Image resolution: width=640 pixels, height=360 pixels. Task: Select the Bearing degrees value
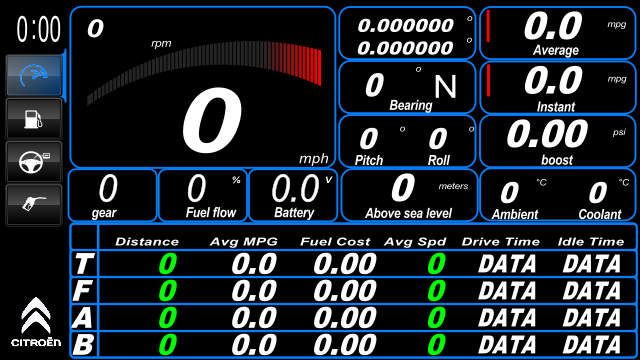(x=374, y=85)
